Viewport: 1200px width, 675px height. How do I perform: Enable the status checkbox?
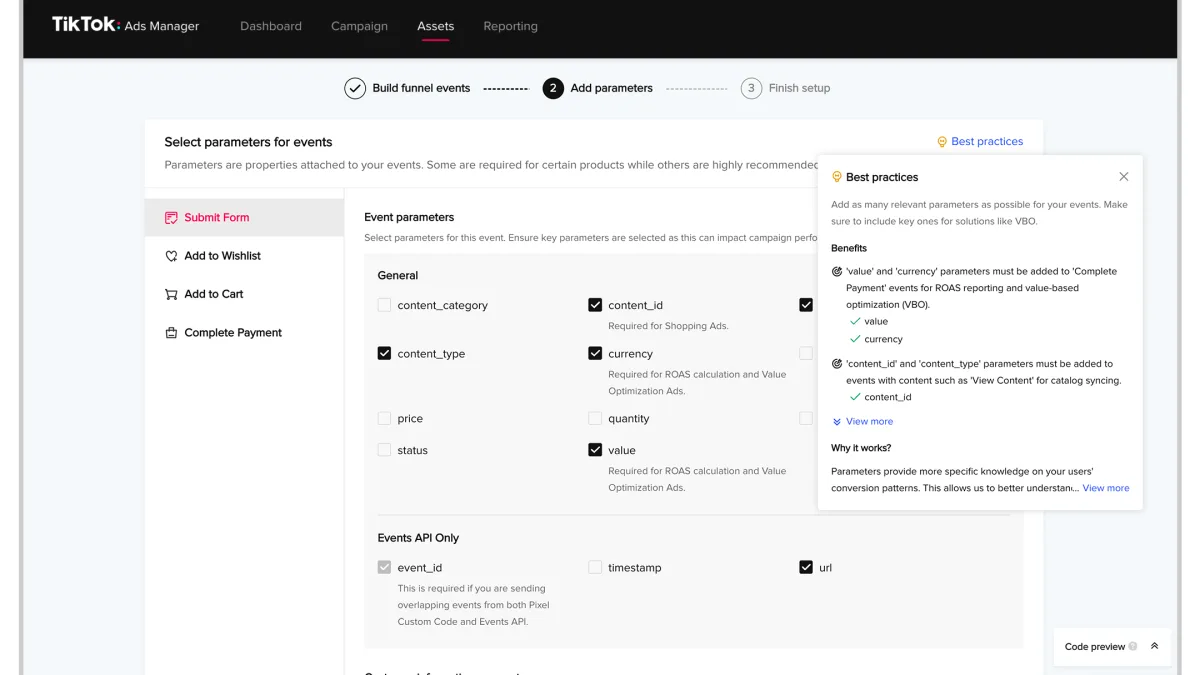pyautogui.click(x=384, y=450)
